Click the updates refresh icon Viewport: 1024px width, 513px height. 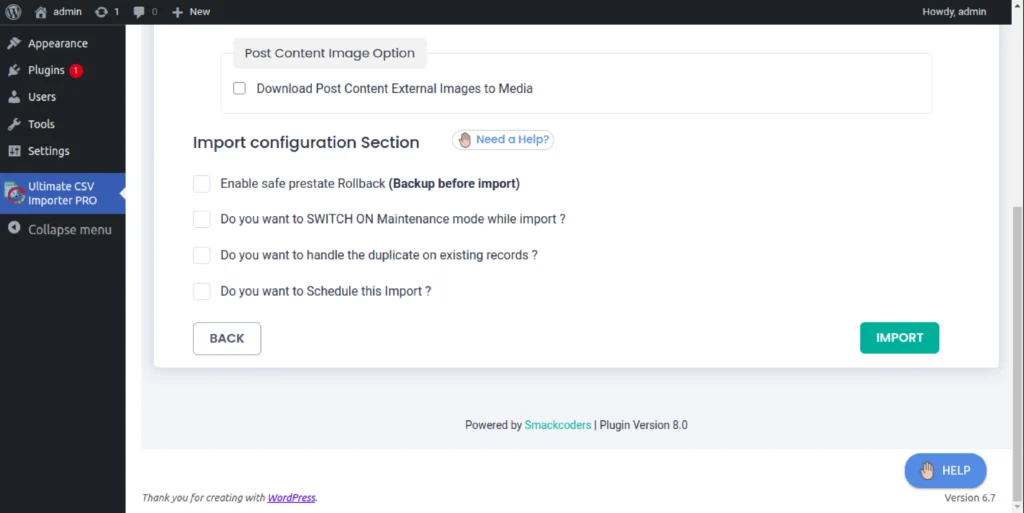click(101, 12)
